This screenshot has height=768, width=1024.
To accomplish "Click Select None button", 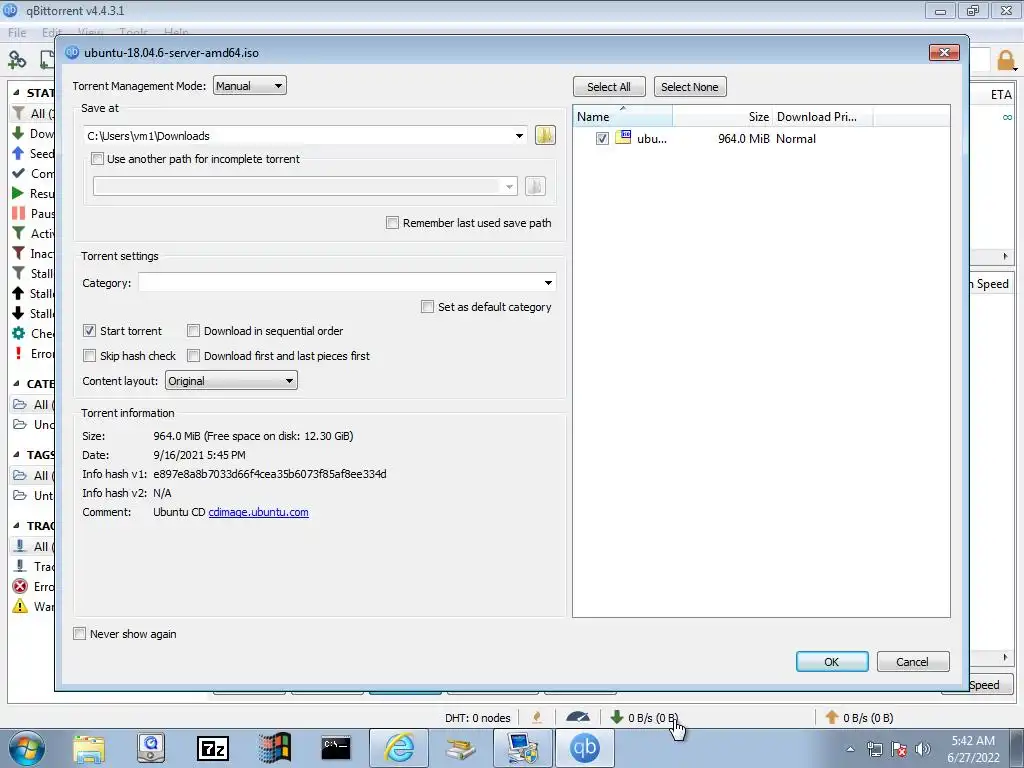I will [690, 87].
